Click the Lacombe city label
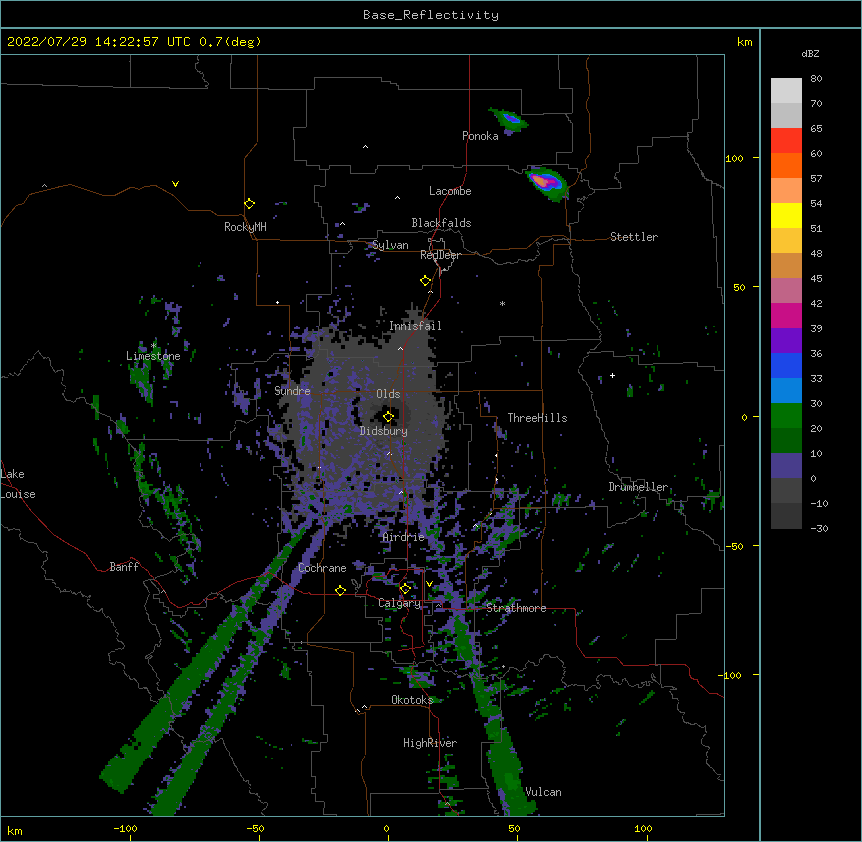The image size is (862, 842). pyautogui.click(x=450, y=191)
